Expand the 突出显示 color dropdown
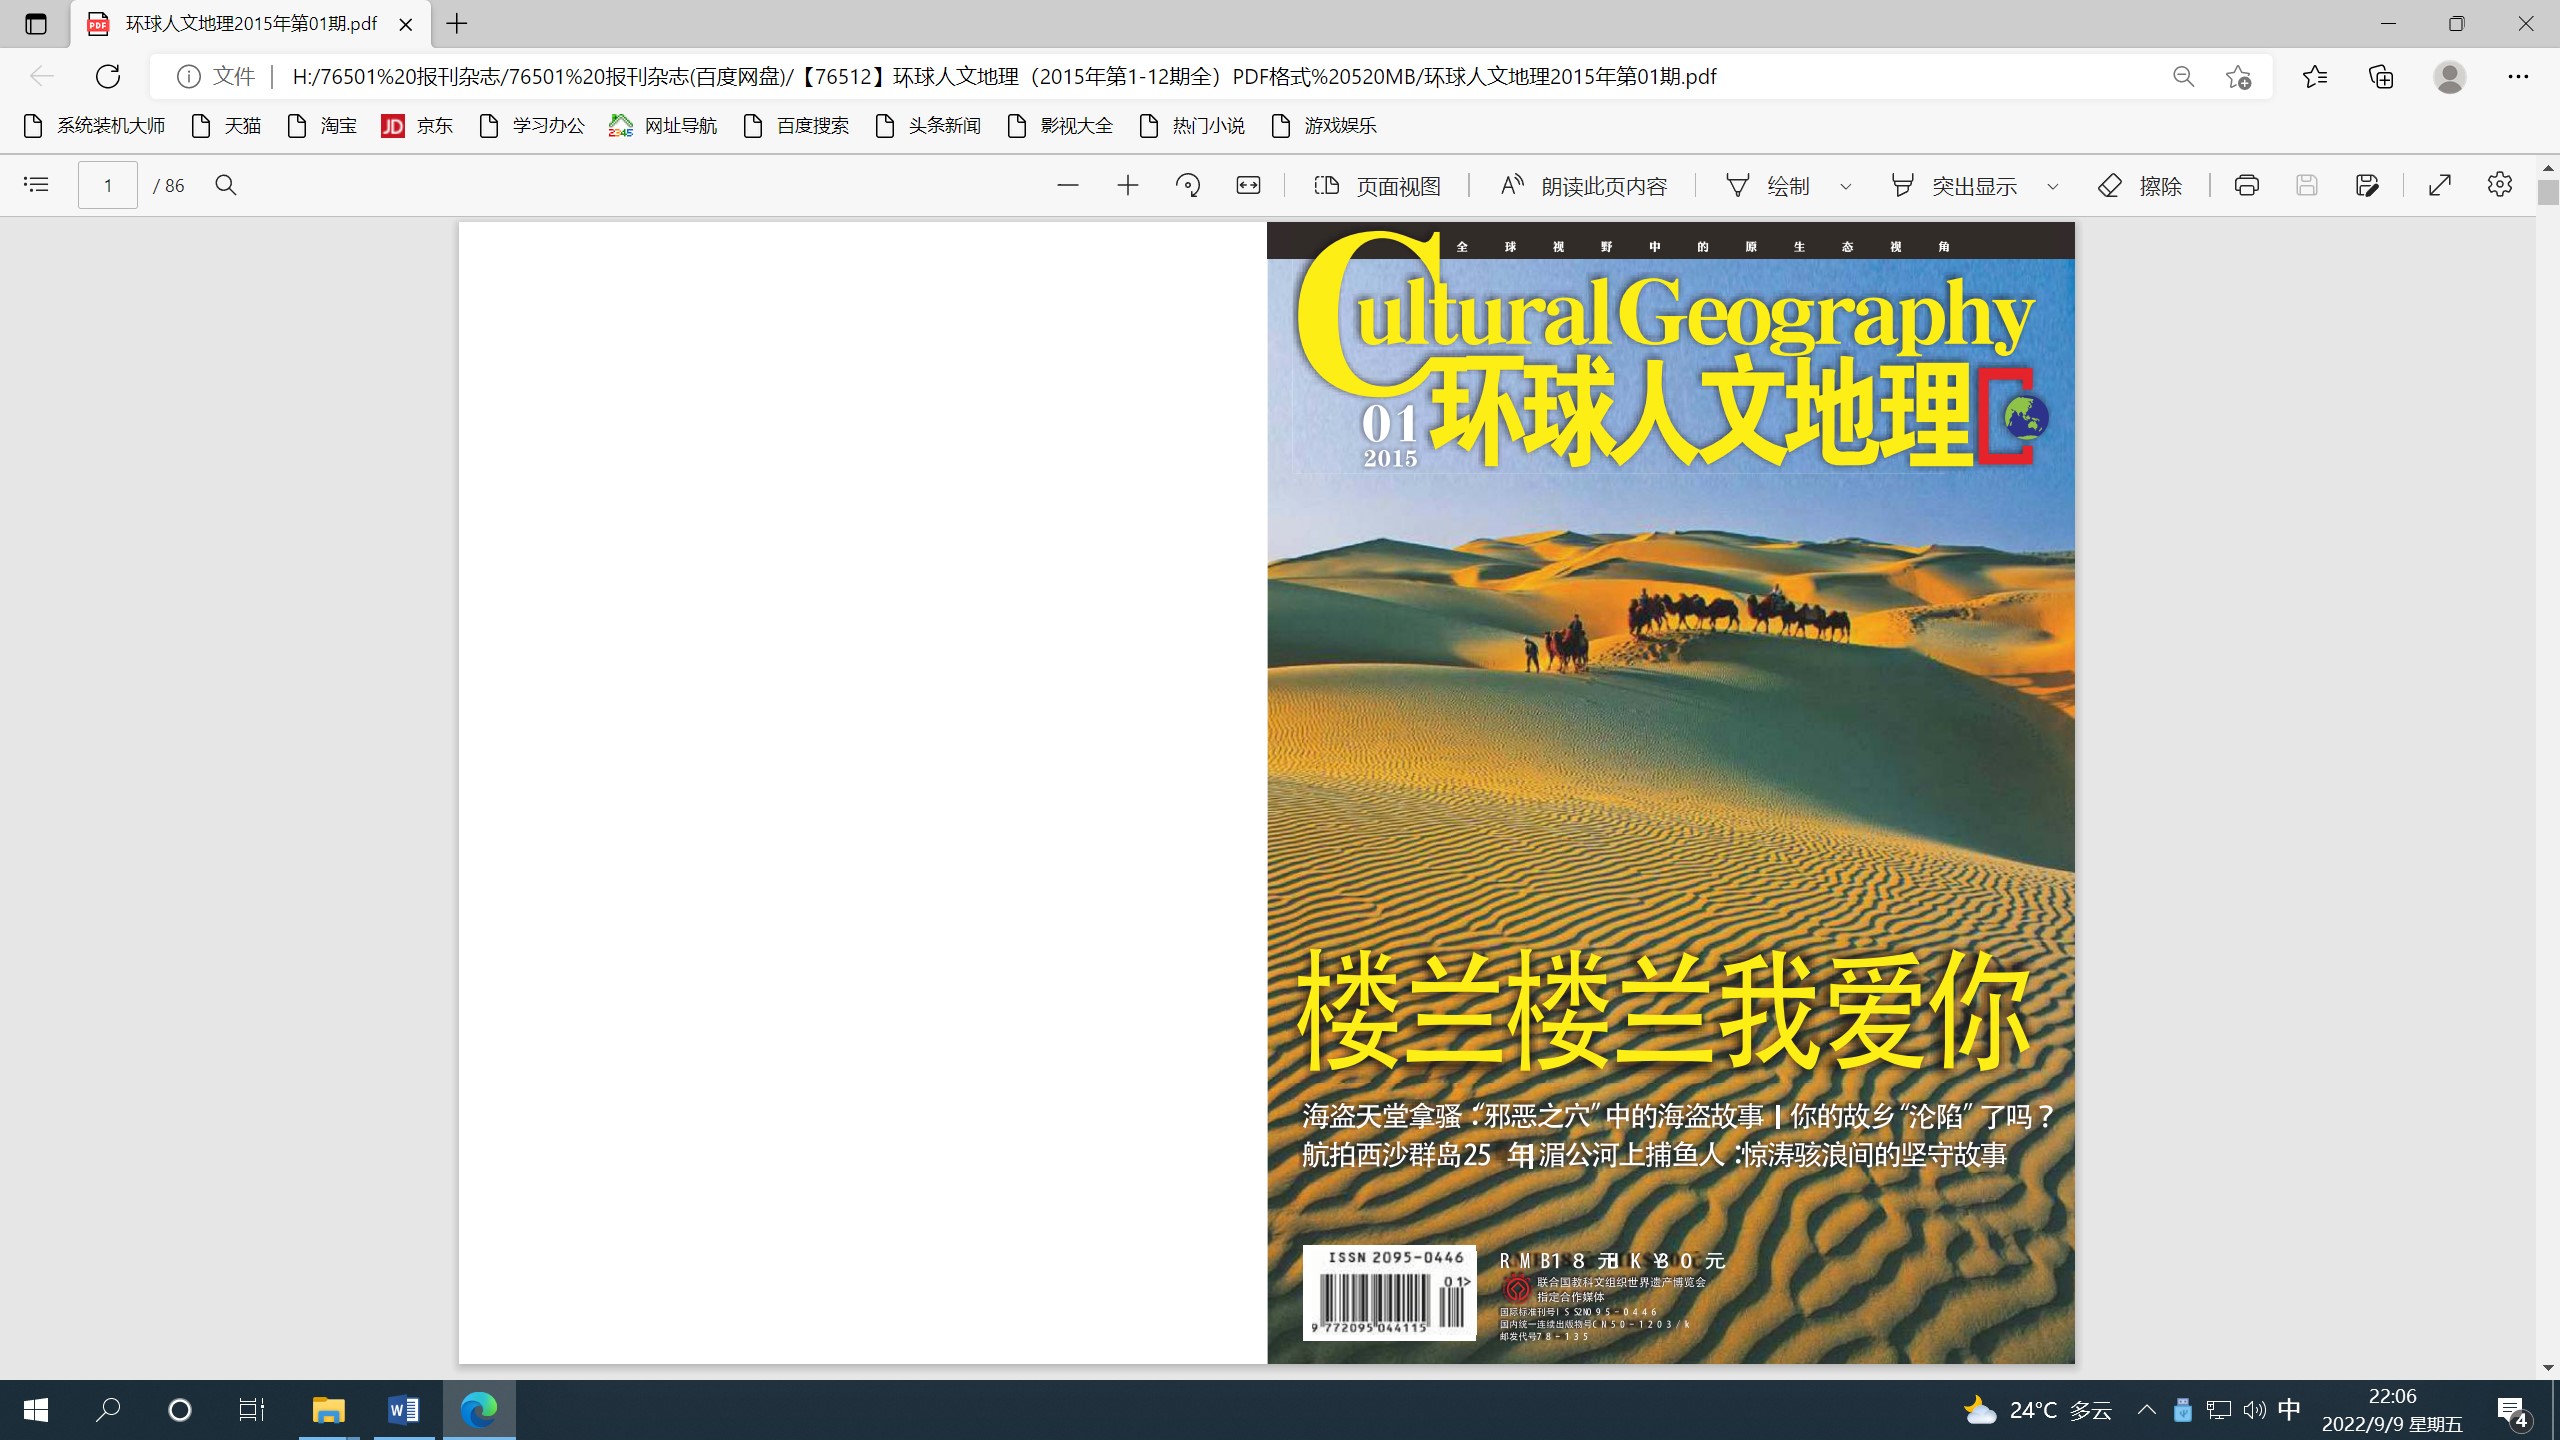 2053,186
